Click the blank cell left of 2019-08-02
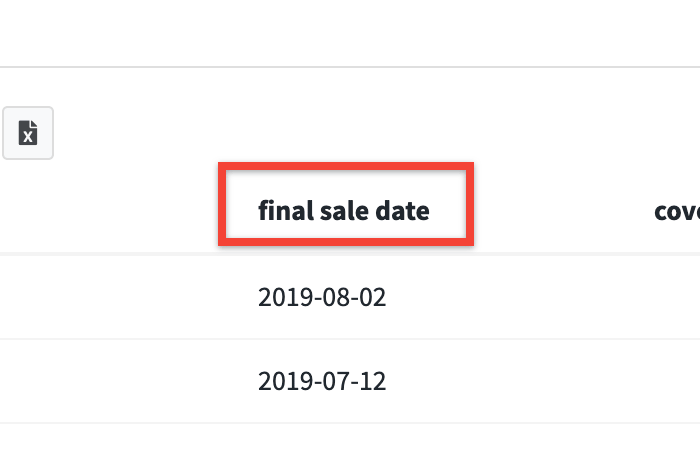The height and width of the screenshot is (450, 700). (110, 297)
